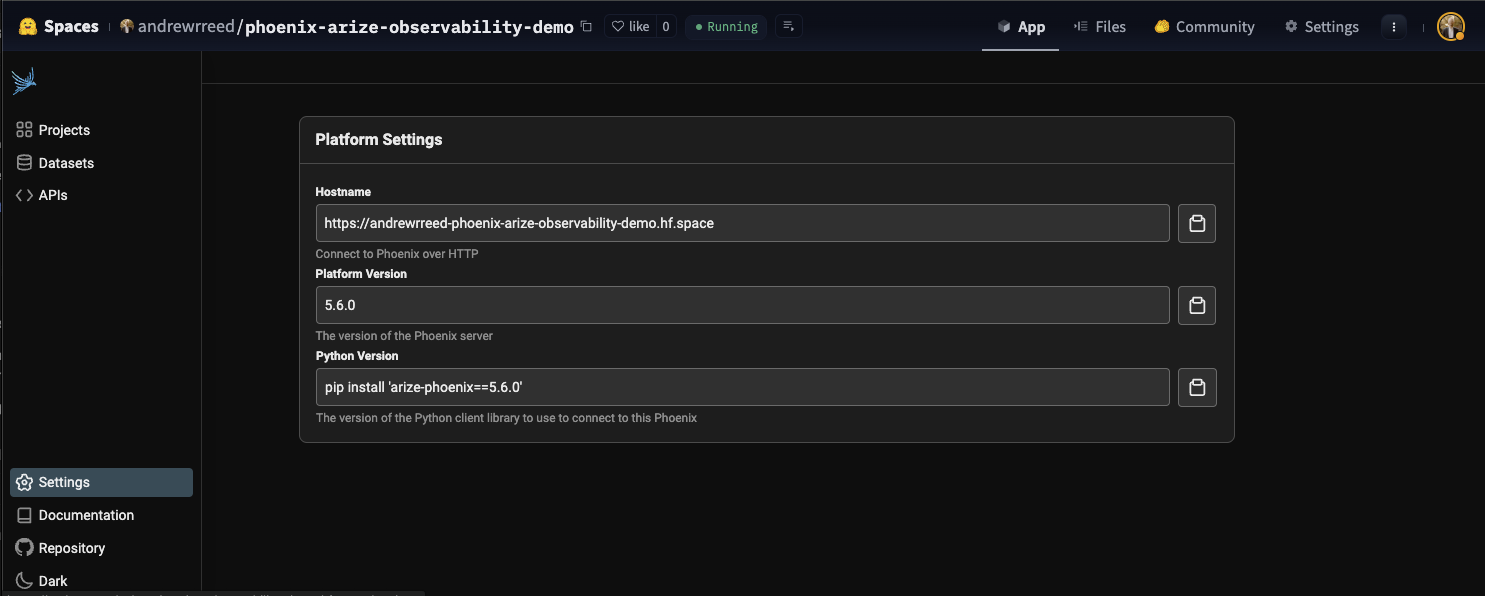1485x596 pixels.
Task: Open the three-dot more options menu
Action: tap(1393, 27)
